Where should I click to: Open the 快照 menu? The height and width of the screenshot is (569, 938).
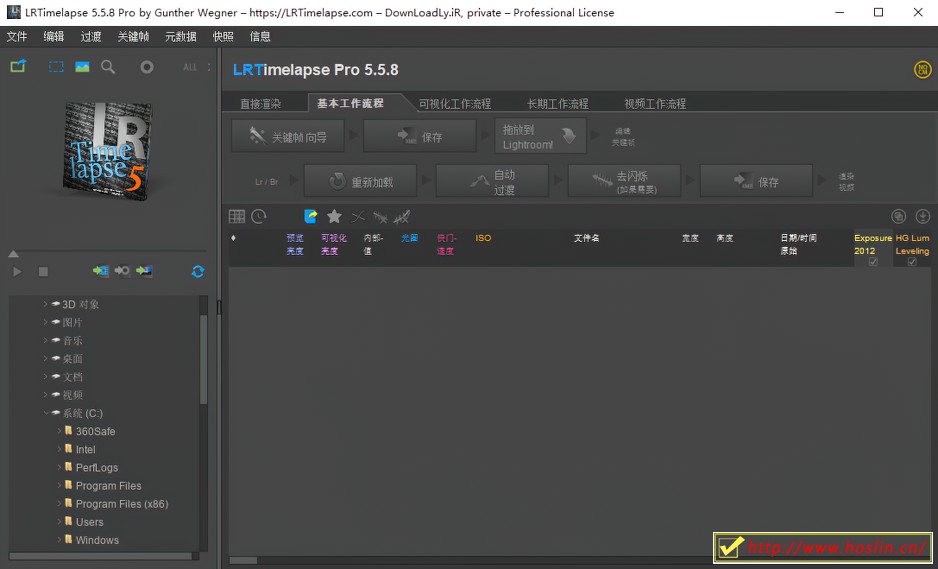coord(223,36)
